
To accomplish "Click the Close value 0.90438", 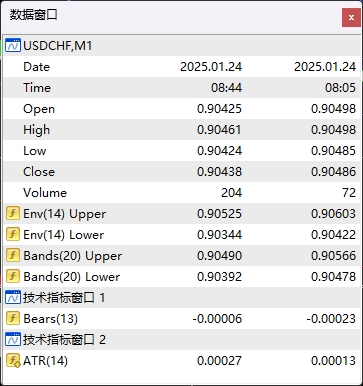I will (x=219, y=172).
